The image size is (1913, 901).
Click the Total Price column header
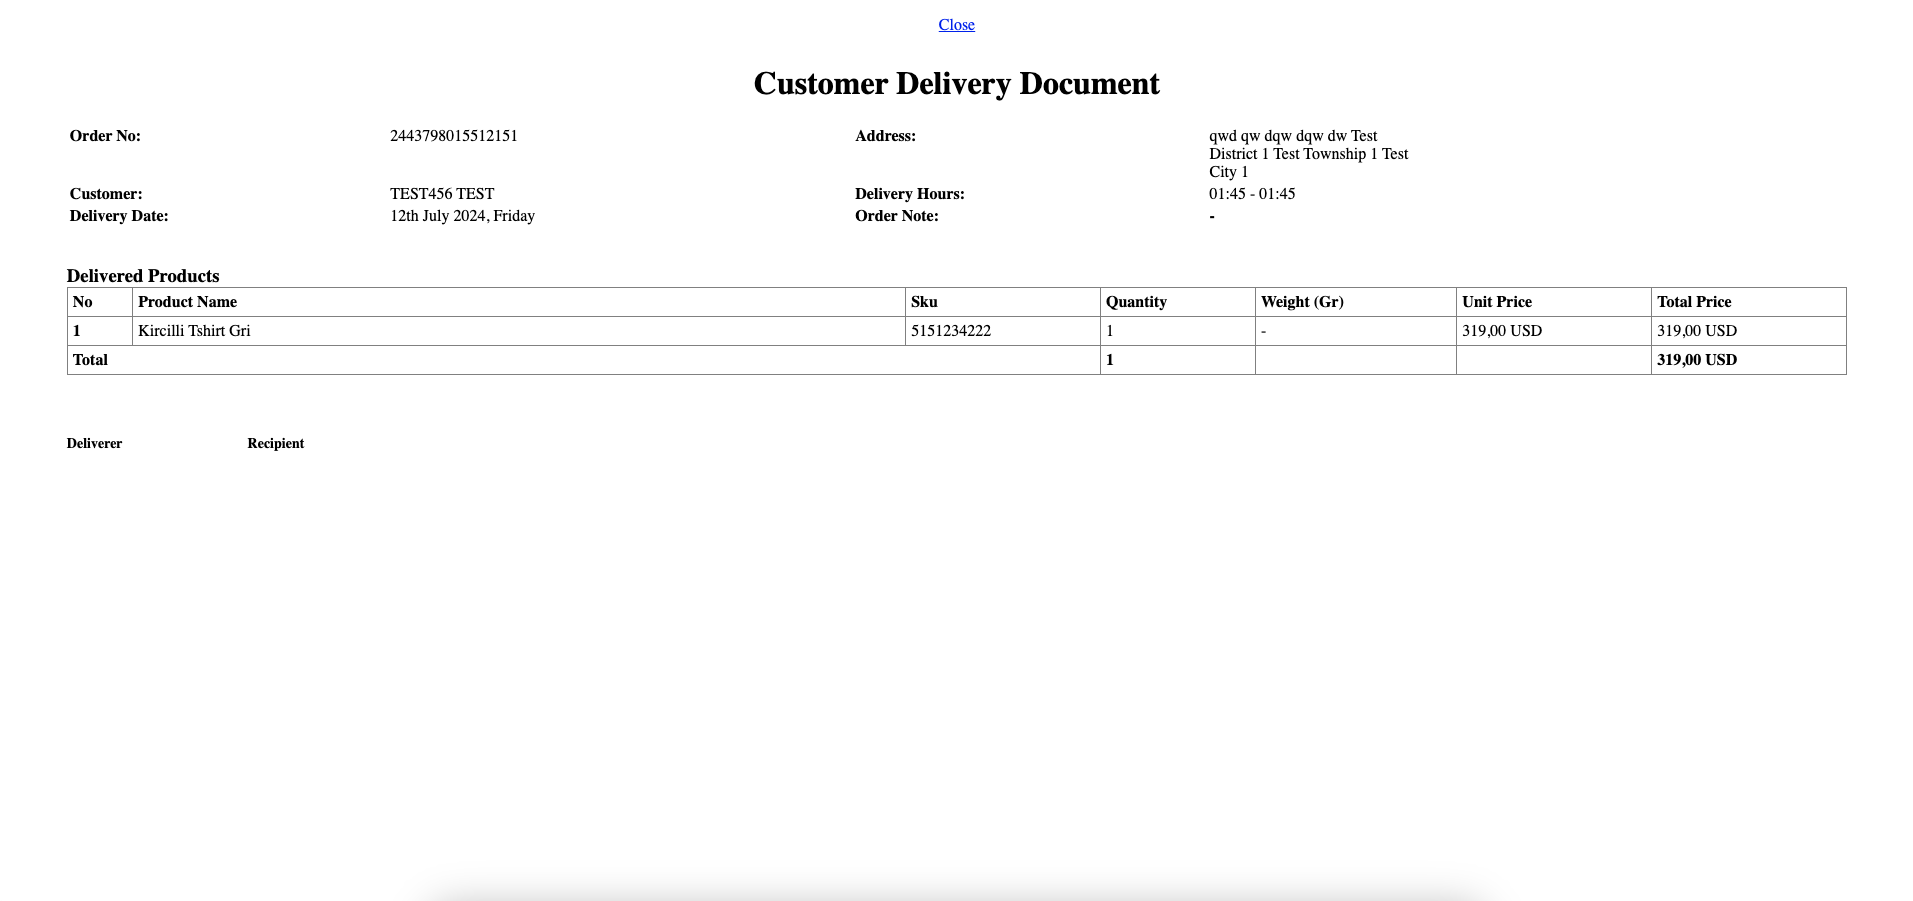pos(1693,302)
